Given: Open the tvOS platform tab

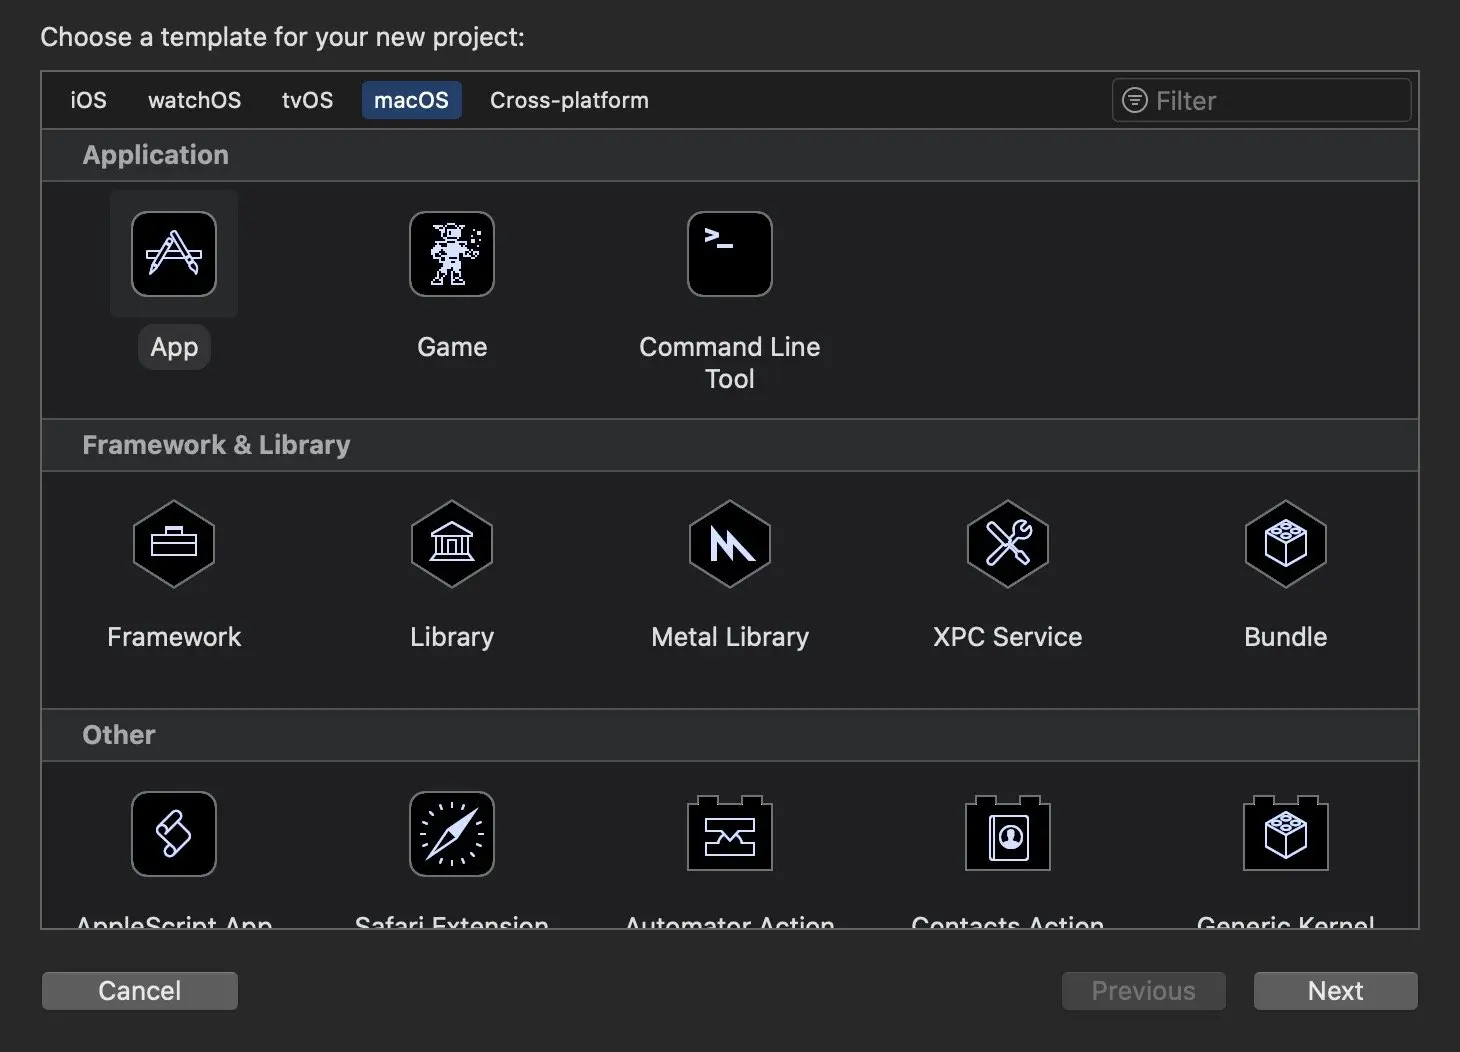Looking at the screenshot, I should point(307,100).
